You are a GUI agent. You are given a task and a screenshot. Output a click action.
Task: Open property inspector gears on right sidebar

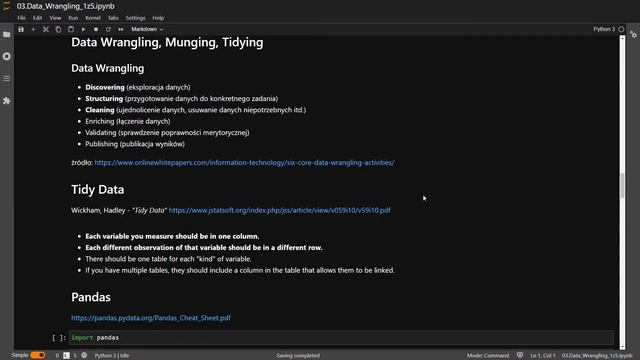(633, 35)
